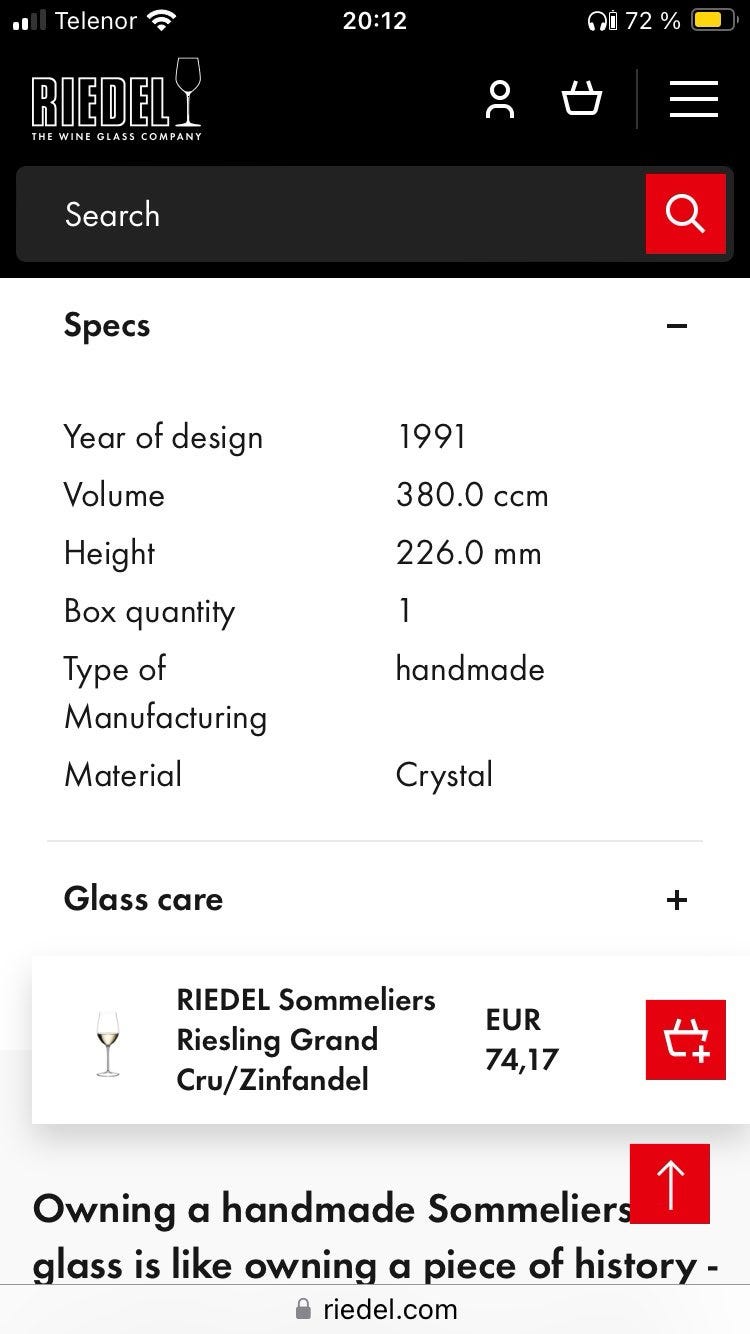Type in the Search field
The image size is (750, 1334).
coord(330,214)
